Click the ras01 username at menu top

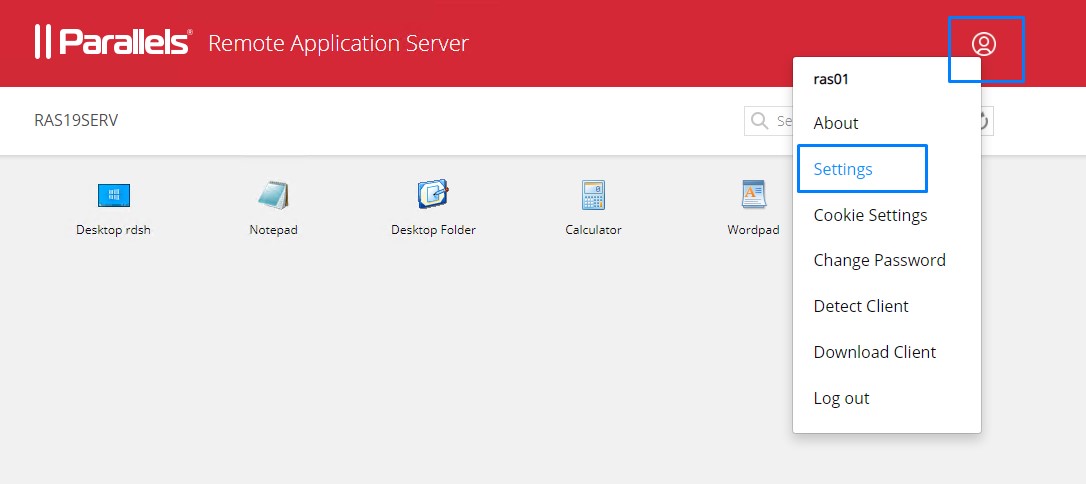pos(831,79)
